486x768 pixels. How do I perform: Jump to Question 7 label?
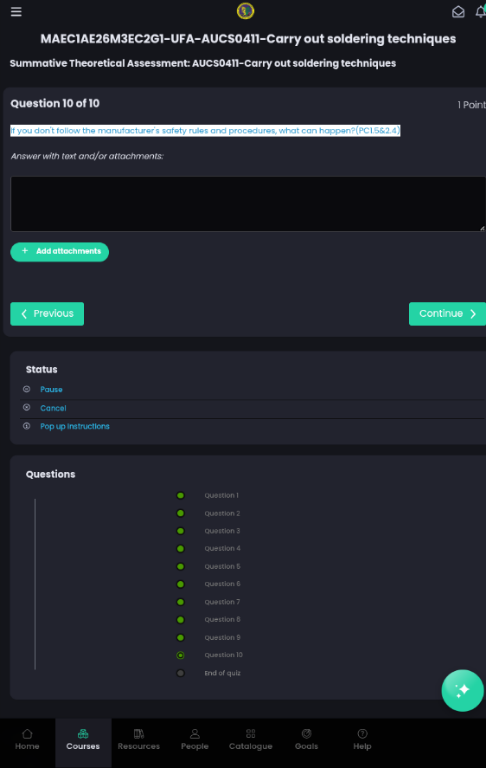pyautogui.click(x=222, y=602)
